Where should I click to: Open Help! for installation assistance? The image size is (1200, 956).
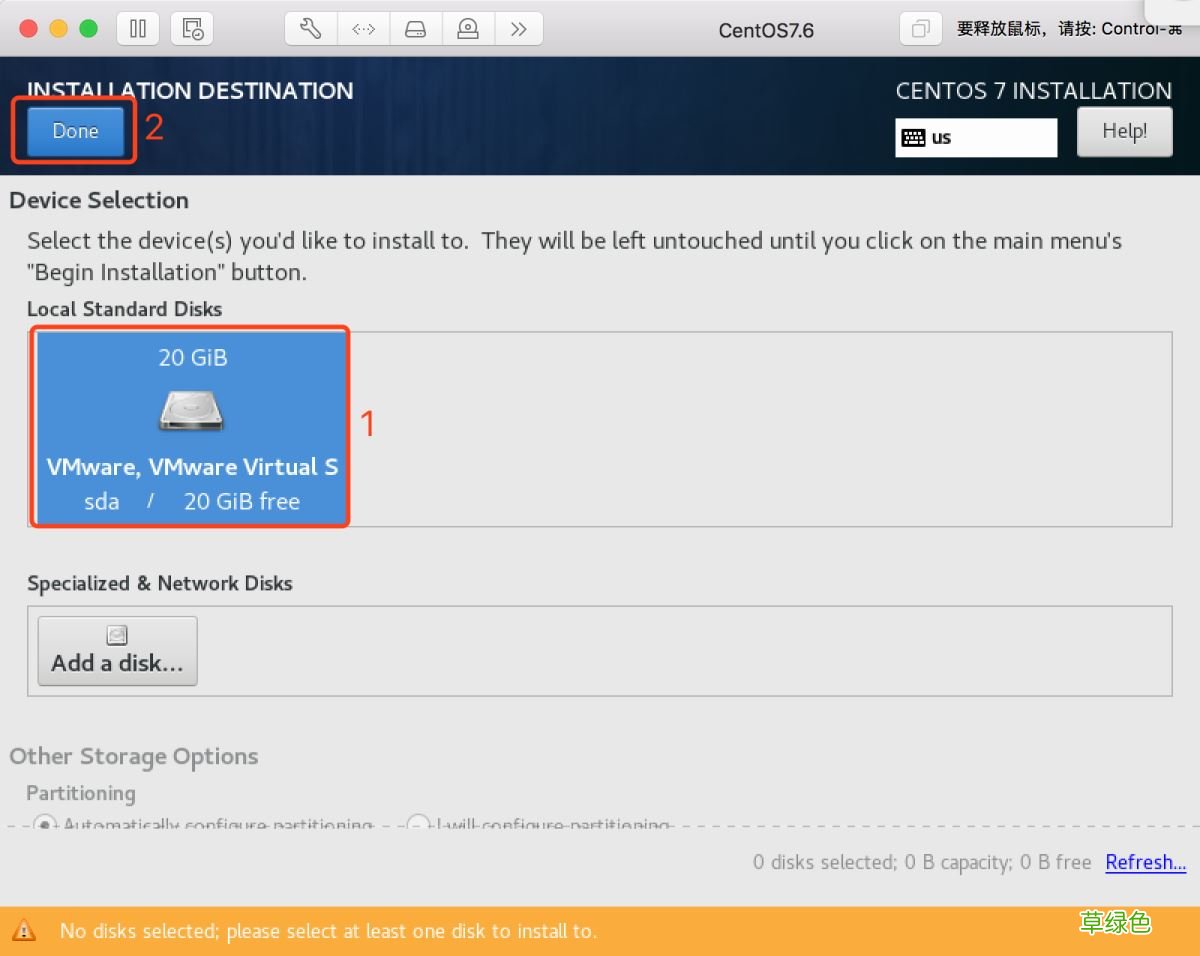pyautogui.click(x=1124, y=131)
